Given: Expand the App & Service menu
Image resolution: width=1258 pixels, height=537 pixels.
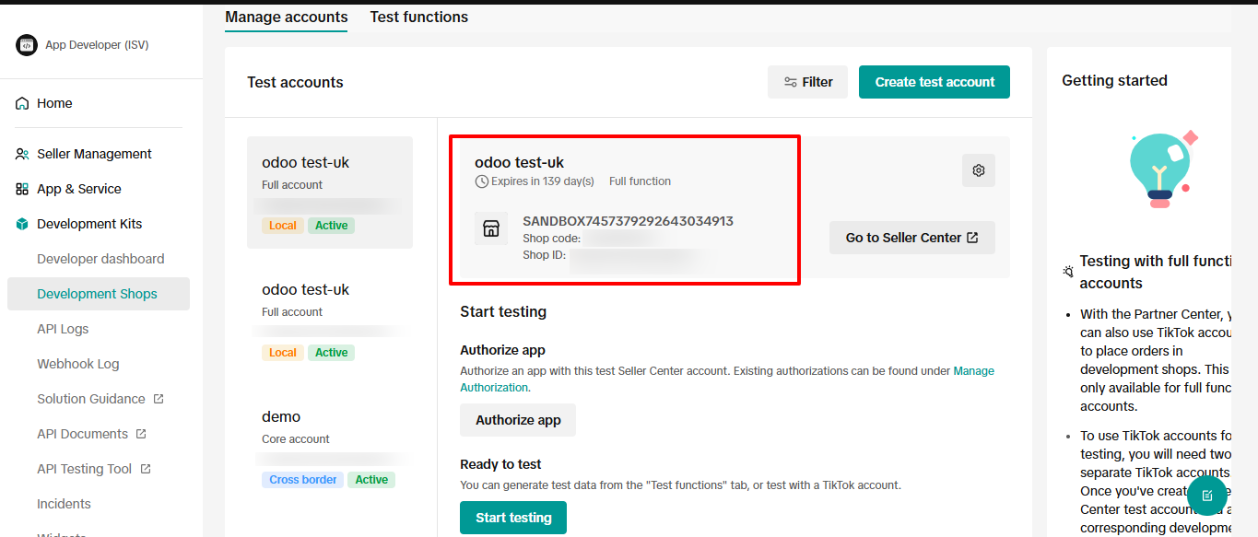Looking at the screenshot, I should 78,189.
